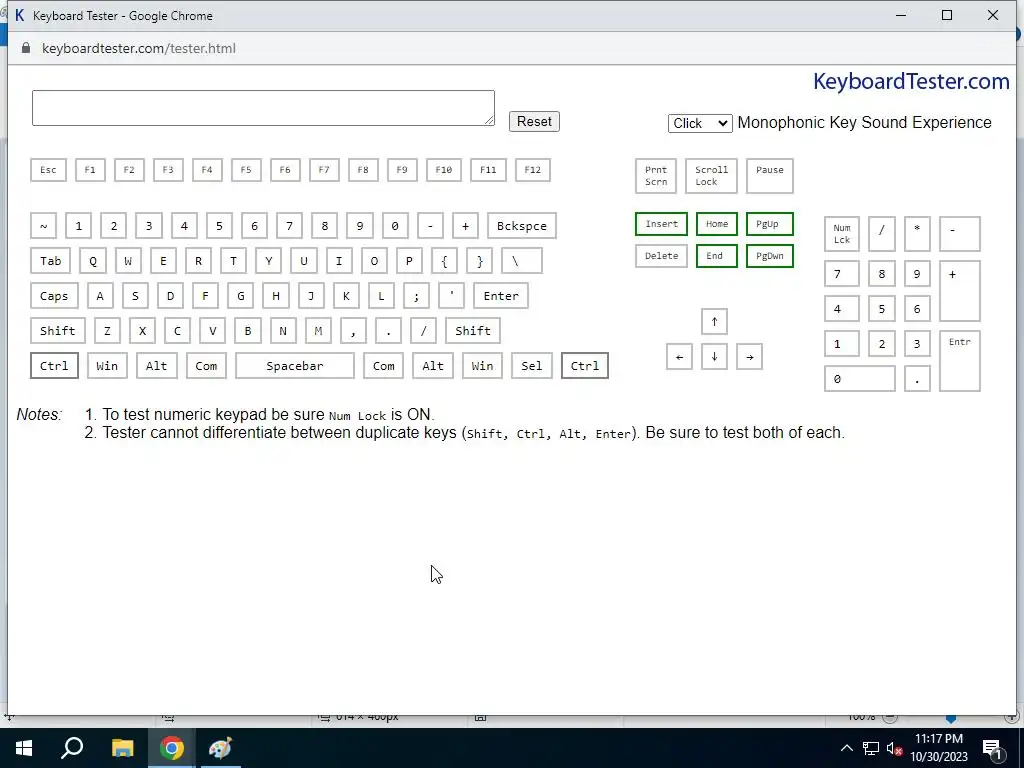Viewport: 1024px width, 768px height.
Task: Show hidden tray icons chevron
Action: point(846,748)
